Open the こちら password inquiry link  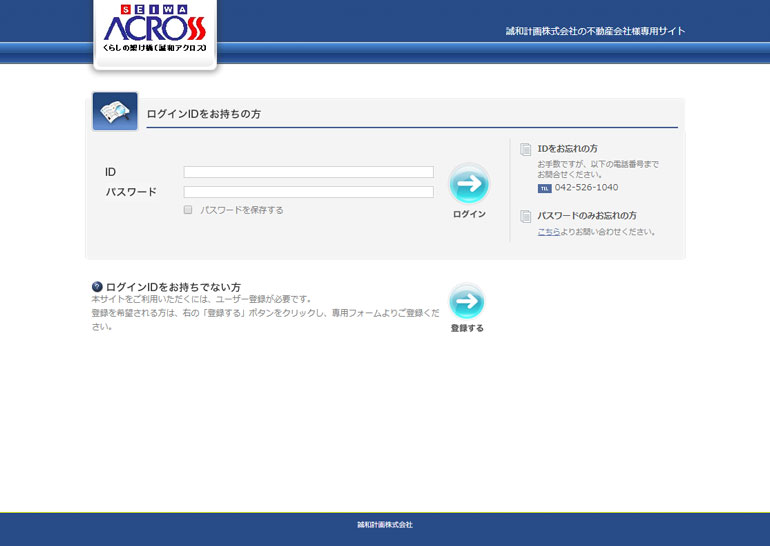549,232
